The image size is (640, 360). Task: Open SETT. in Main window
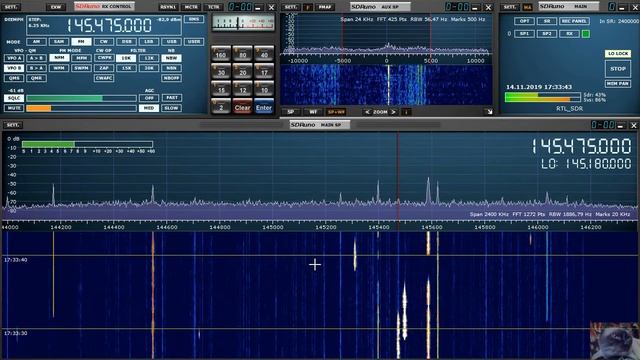click(510, 7)
